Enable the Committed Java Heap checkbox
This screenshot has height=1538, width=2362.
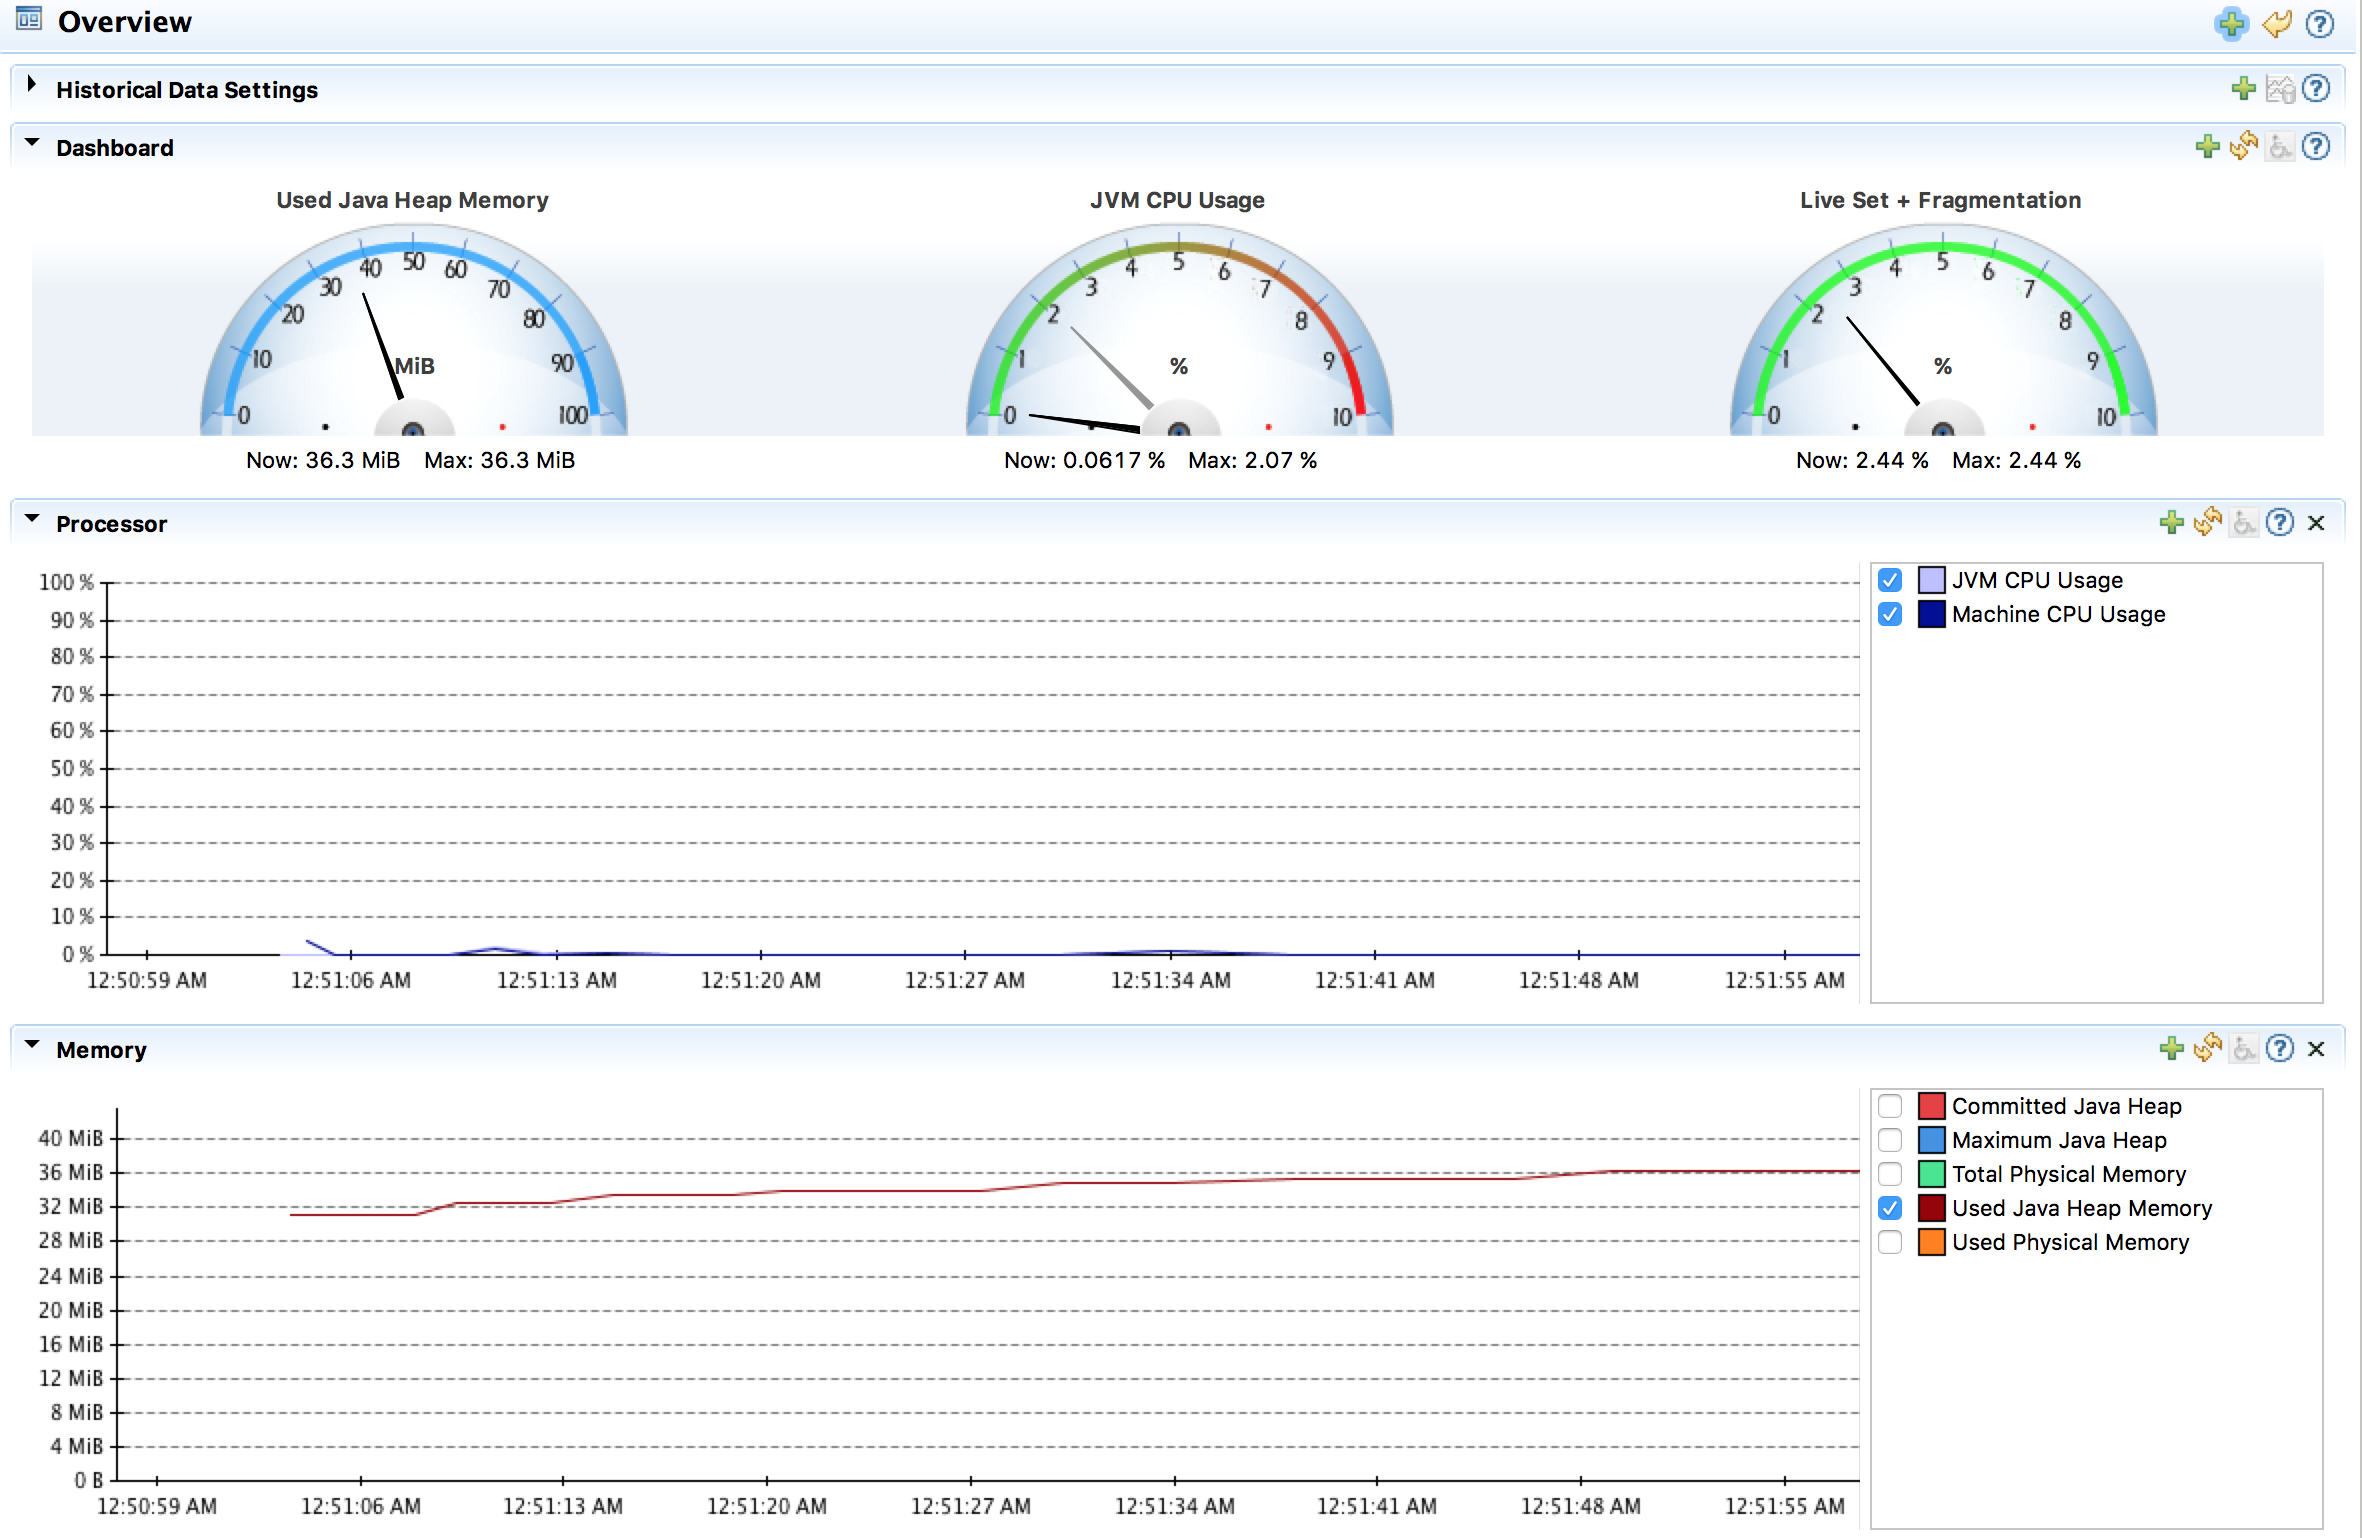click(x=1889, y=1106)
